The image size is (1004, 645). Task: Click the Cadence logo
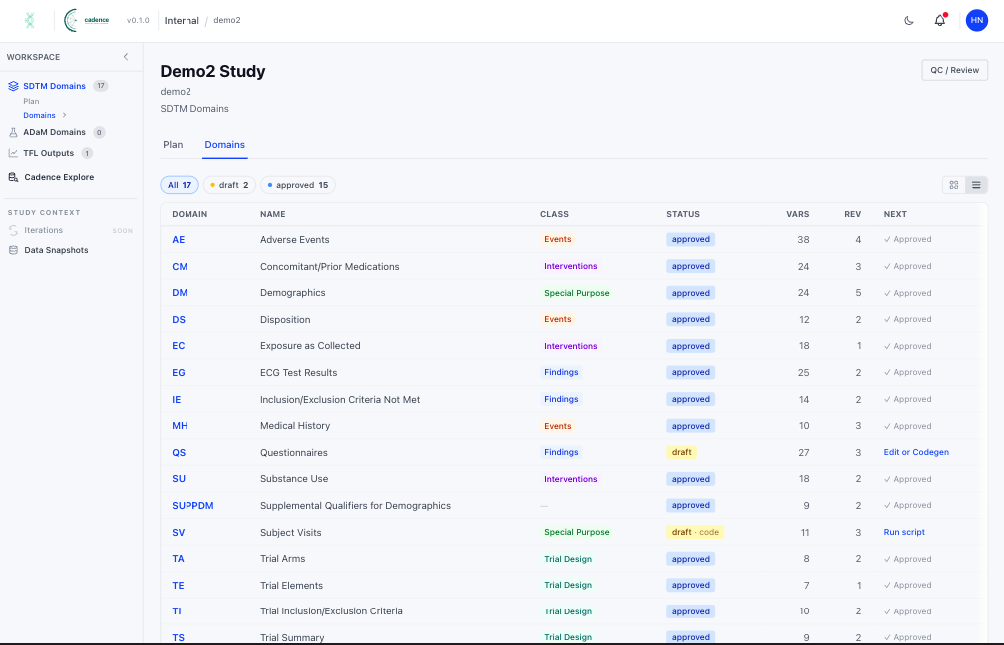86,20
